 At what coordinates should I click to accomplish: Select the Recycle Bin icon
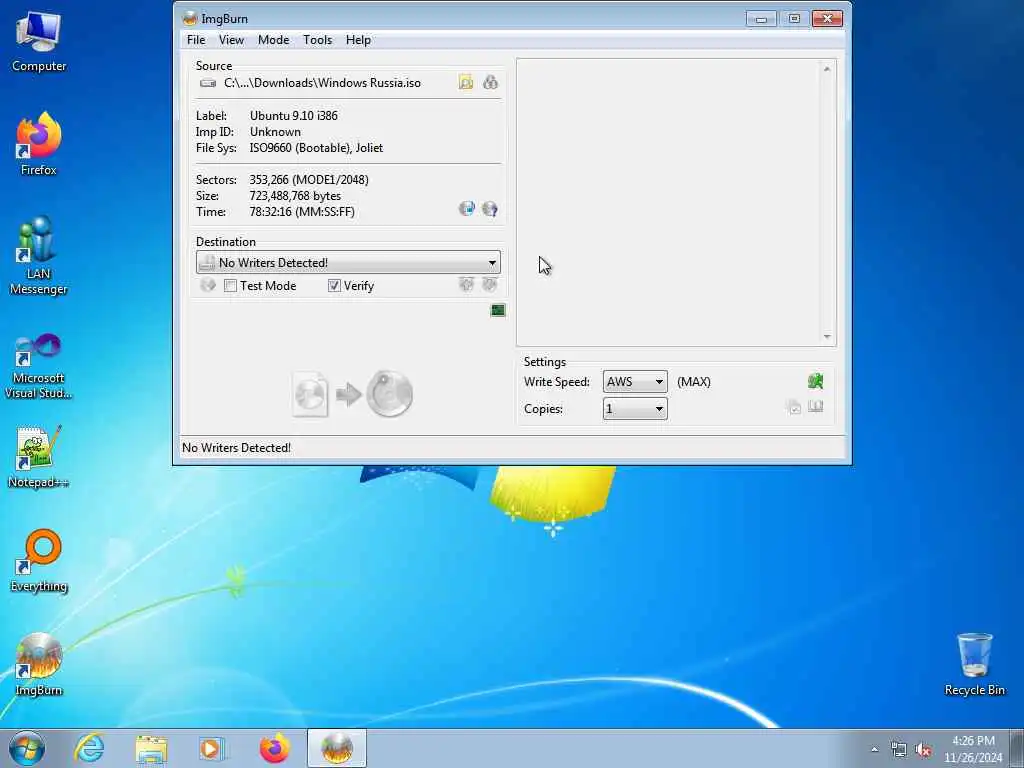click(974, 665)
